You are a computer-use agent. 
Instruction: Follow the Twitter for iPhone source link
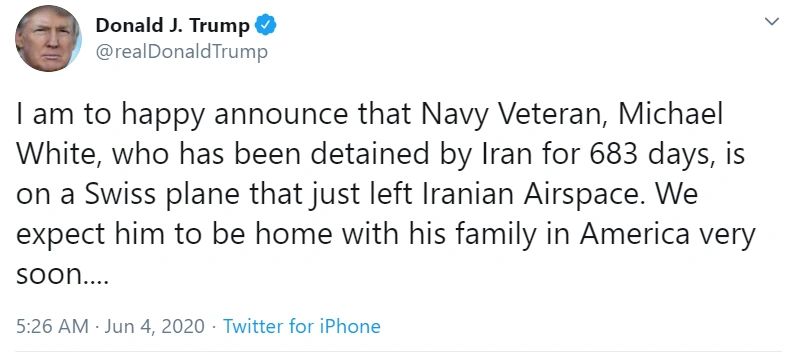pos(302,326)
